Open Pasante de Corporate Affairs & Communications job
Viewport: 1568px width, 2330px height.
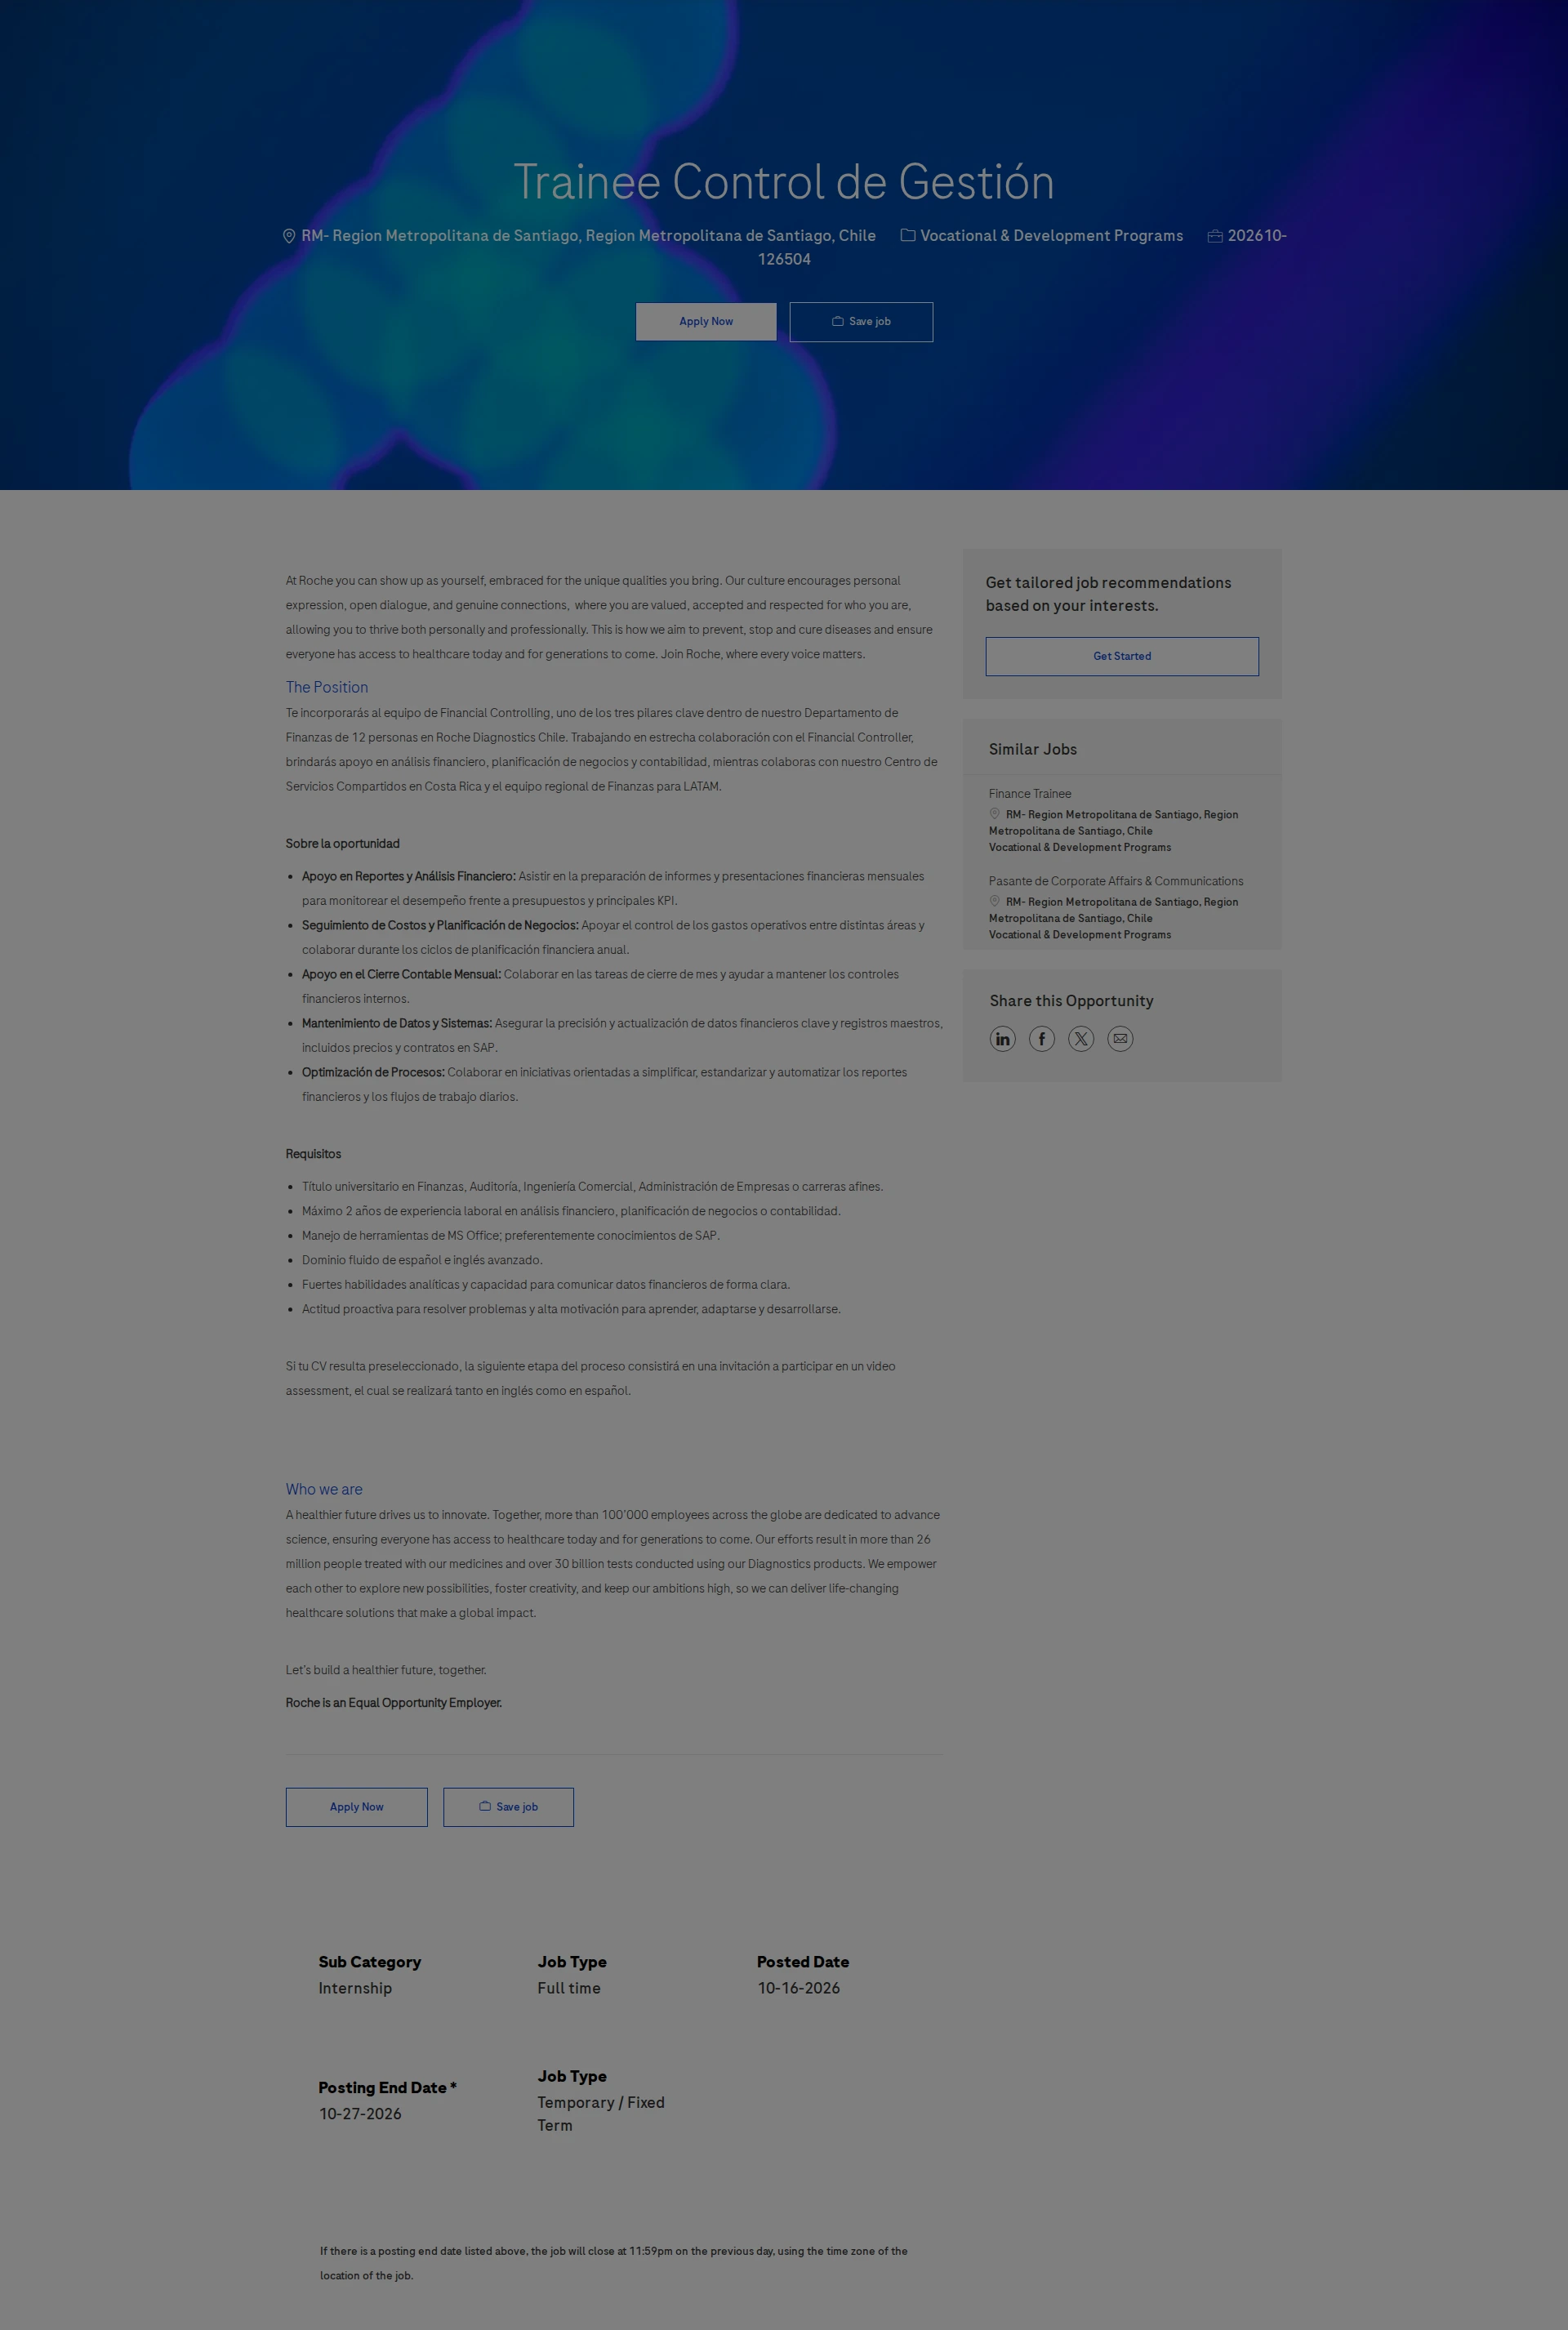coord(1116,881)
